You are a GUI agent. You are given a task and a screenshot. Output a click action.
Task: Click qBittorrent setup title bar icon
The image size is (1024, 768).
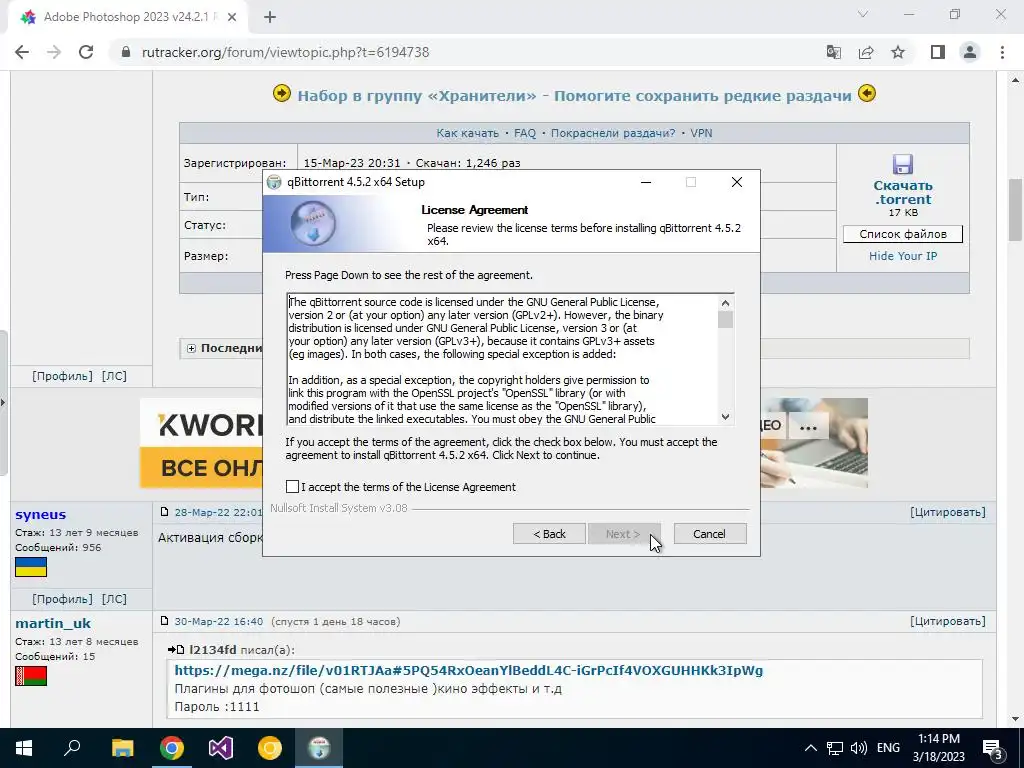tap(274, 182)
